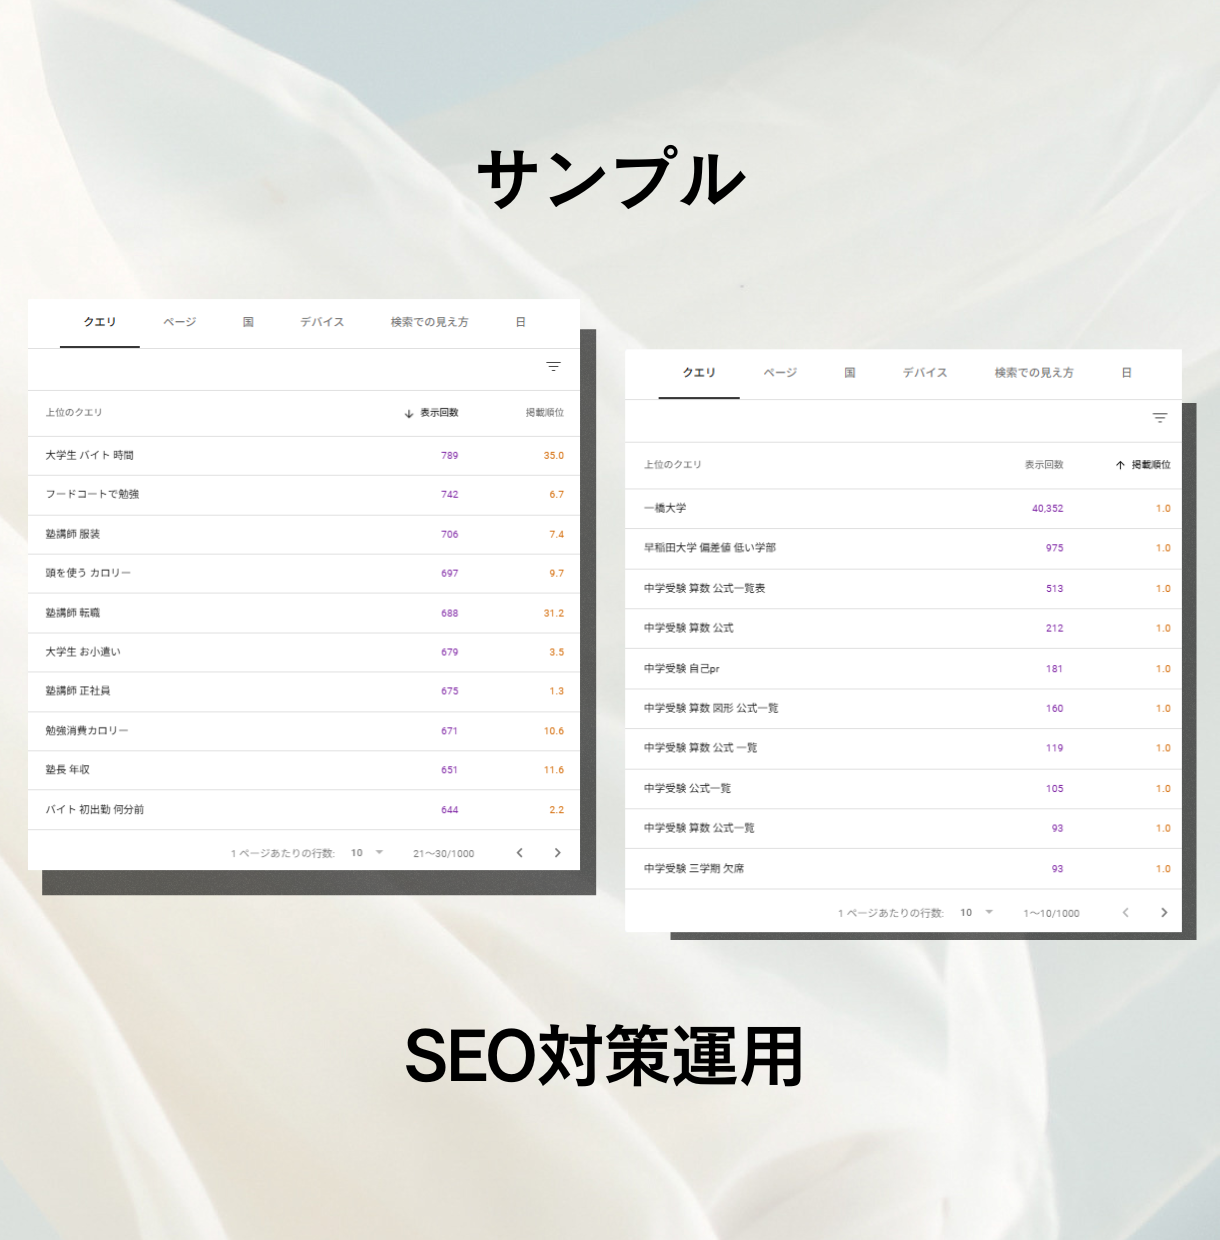
Task: Click 掲載順位 column header in left table
Action: click(545, 413)
